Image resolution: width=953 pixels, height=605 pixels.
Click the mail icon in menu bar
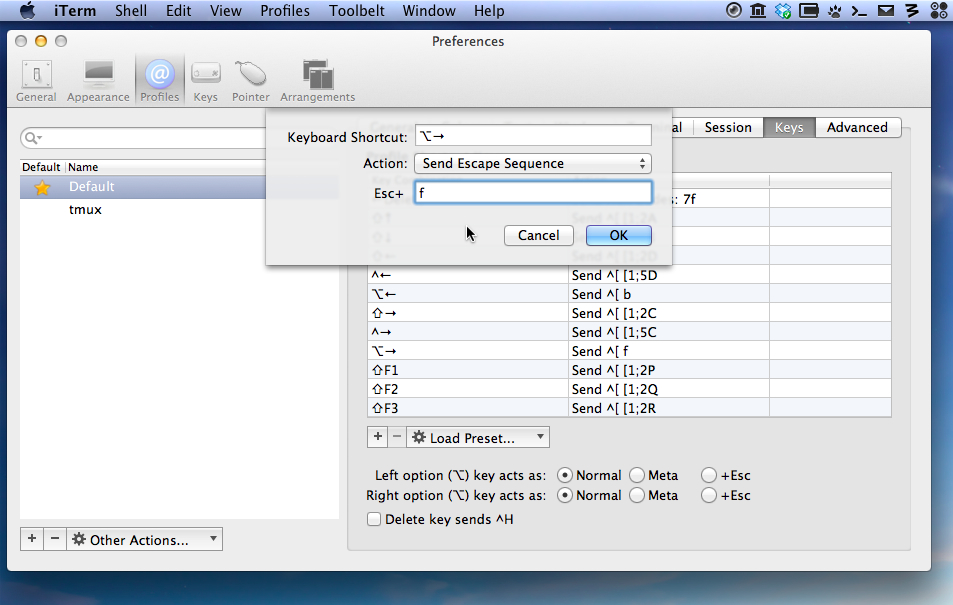click(x=886, y=11)
